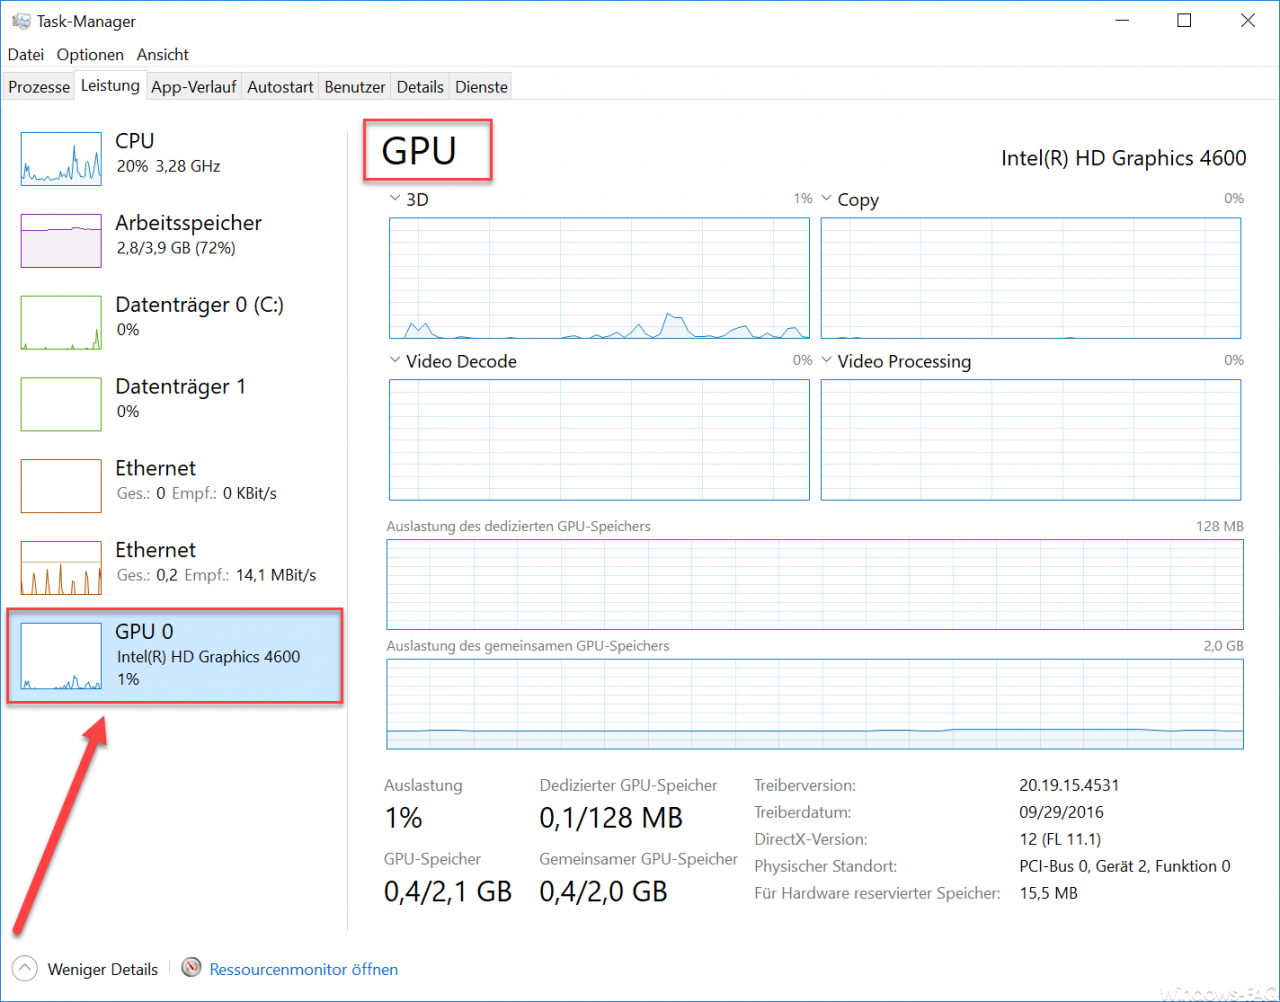Click the CPU mini usage graph

point(61,159)
